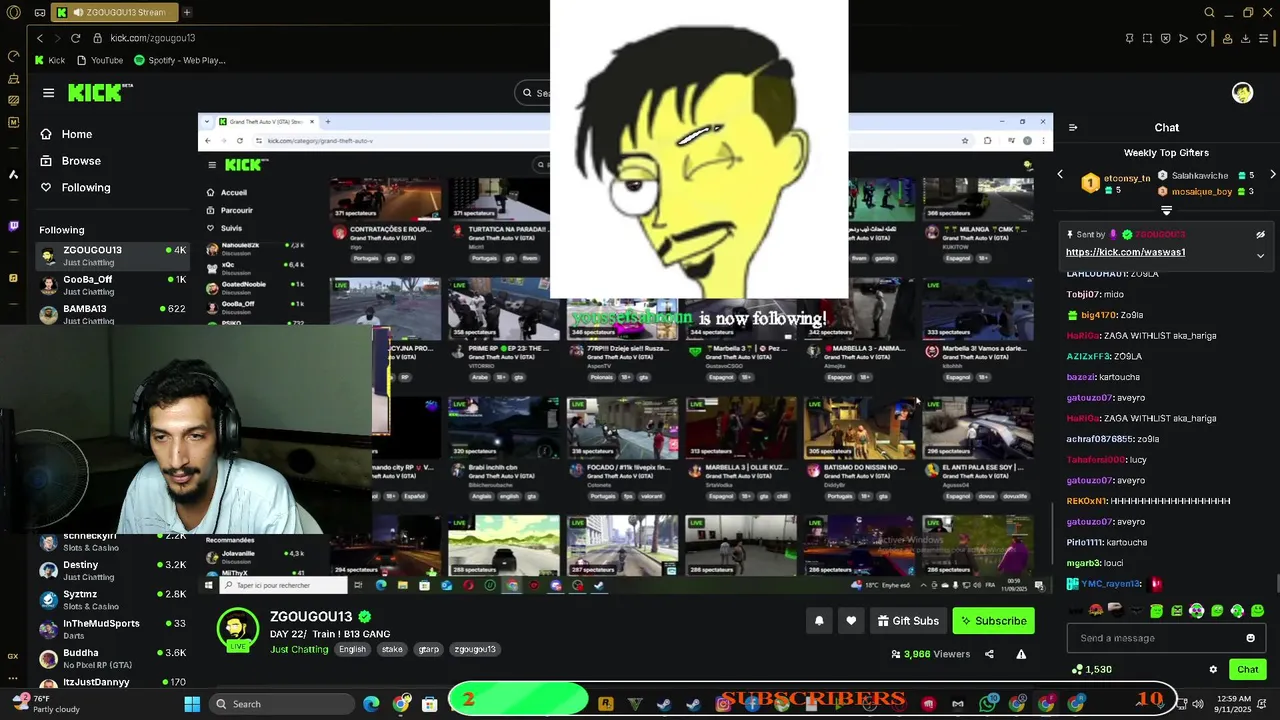Toggle follow heart for ZGOUGOU13
Screen dimensions: 1280x720
851,621
